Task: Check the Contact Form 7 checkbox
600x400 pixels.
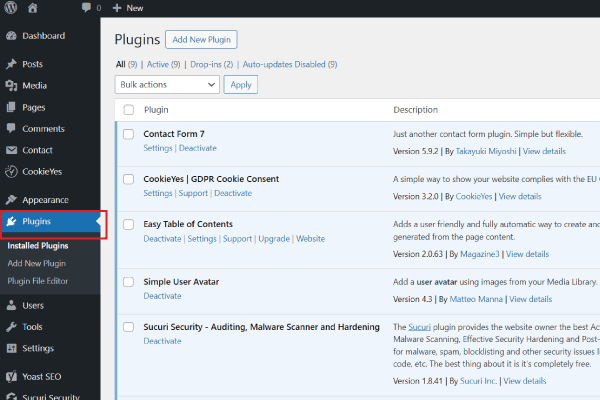Action: click(x=129, y=134)
